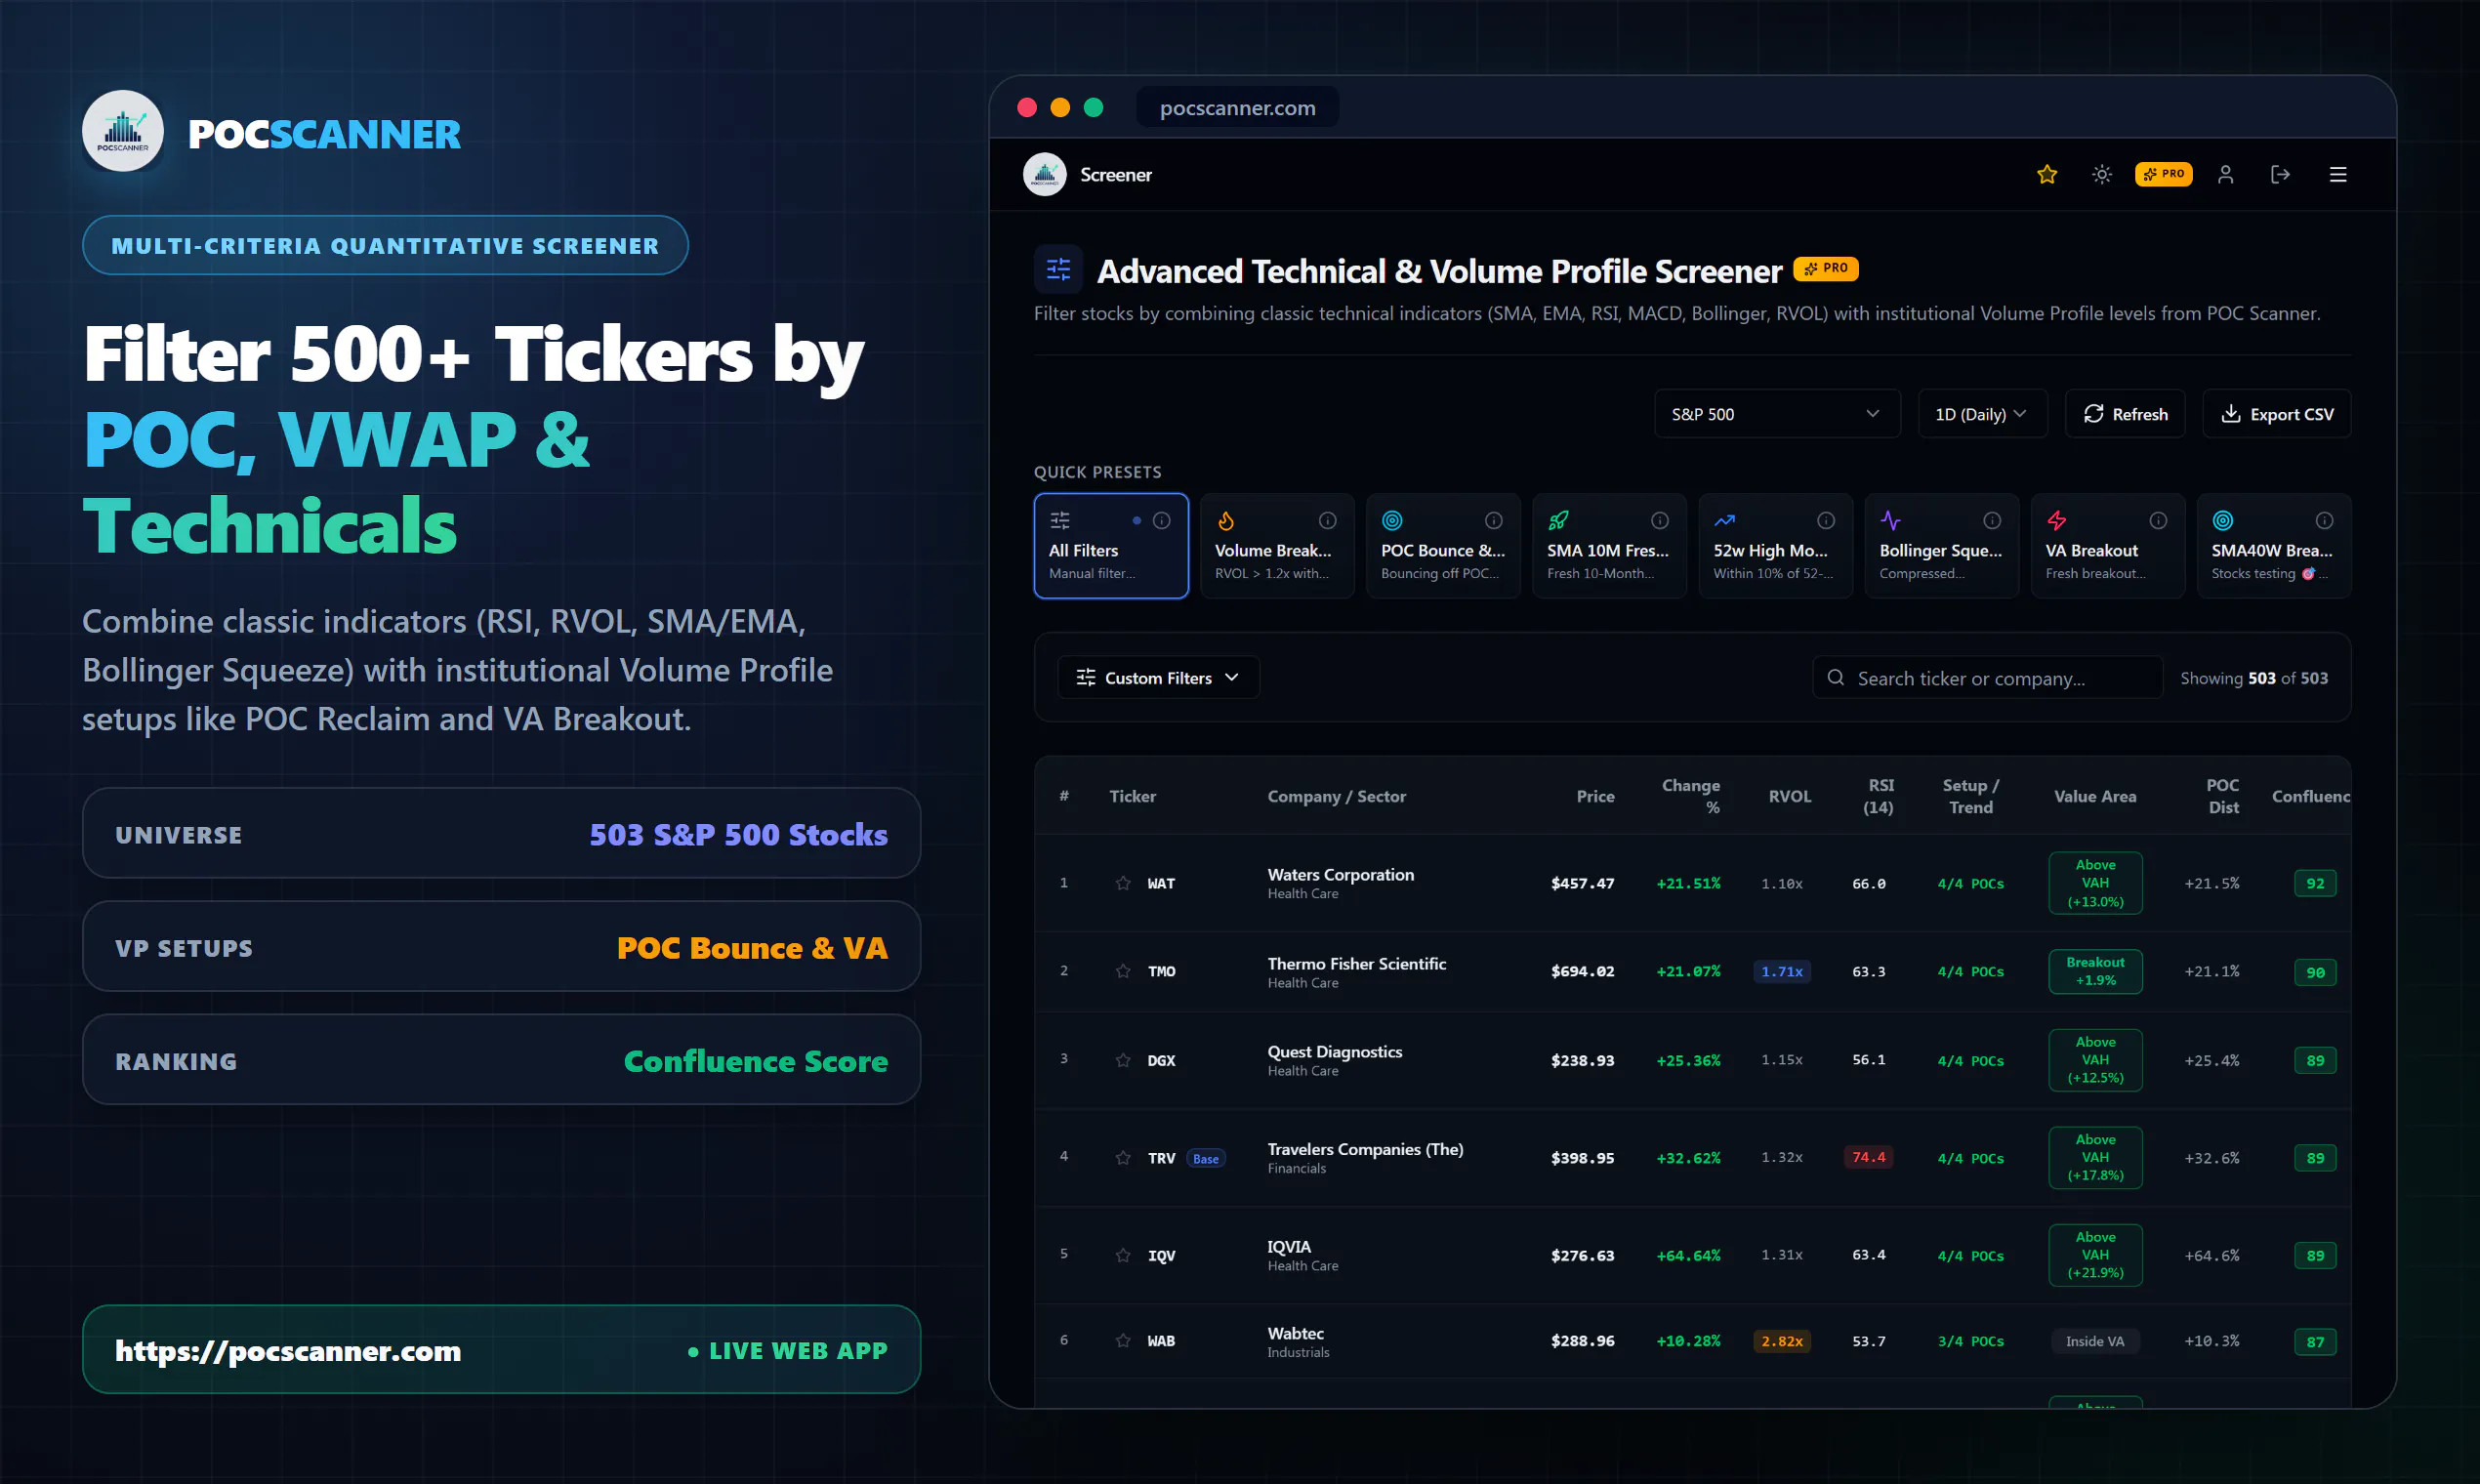This screenshot has height=1484, width=2480.
Task: Select the VA Breakout preset
Action: coord(2107,546)
